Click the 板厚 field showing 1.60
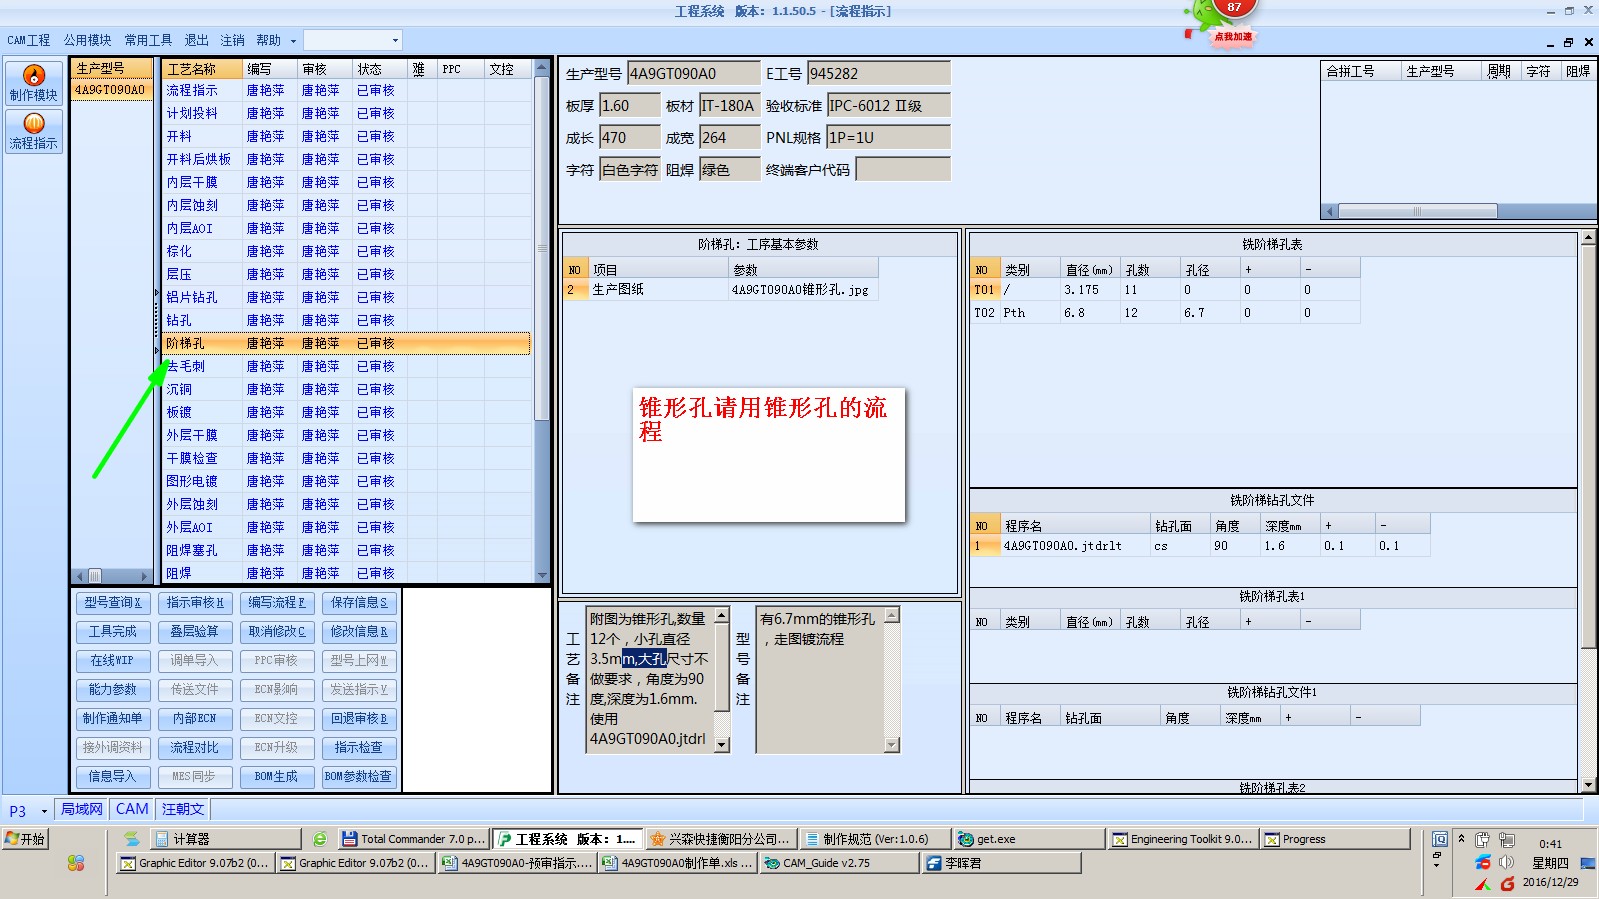The height and width of the screenshot is (899, 1599). (x=629, y=105)
